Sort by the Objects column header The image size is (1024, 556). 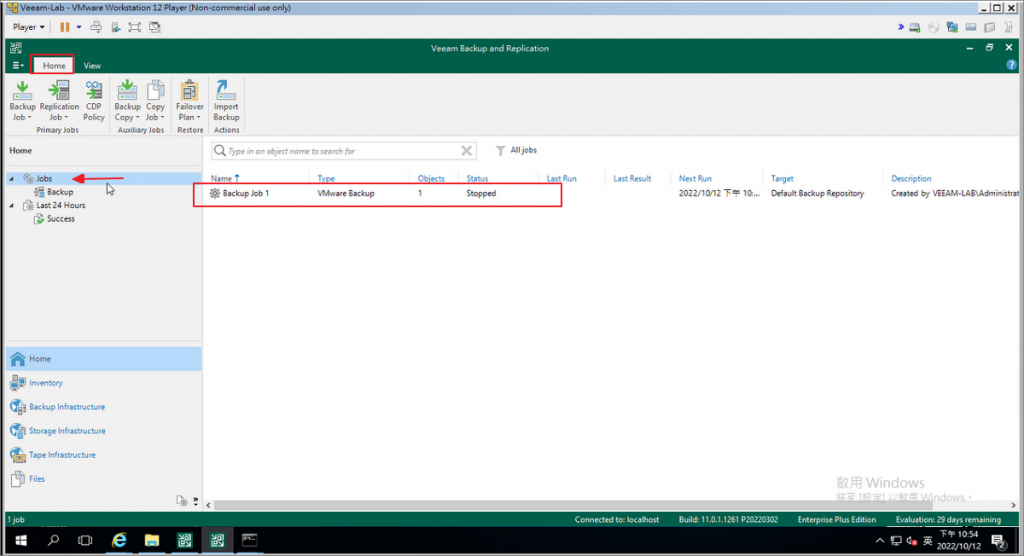[431, 178]
